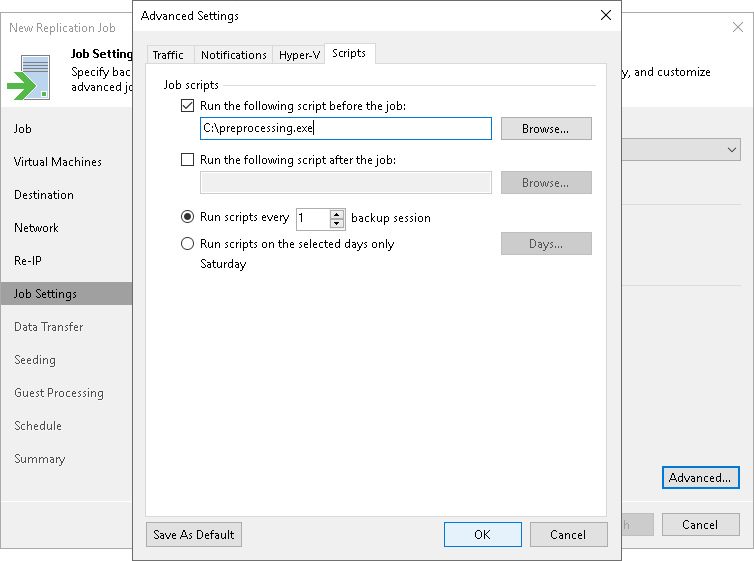Switch to the Traffic tab
Viewport: 754px width, 561px height.
point(168,55)
